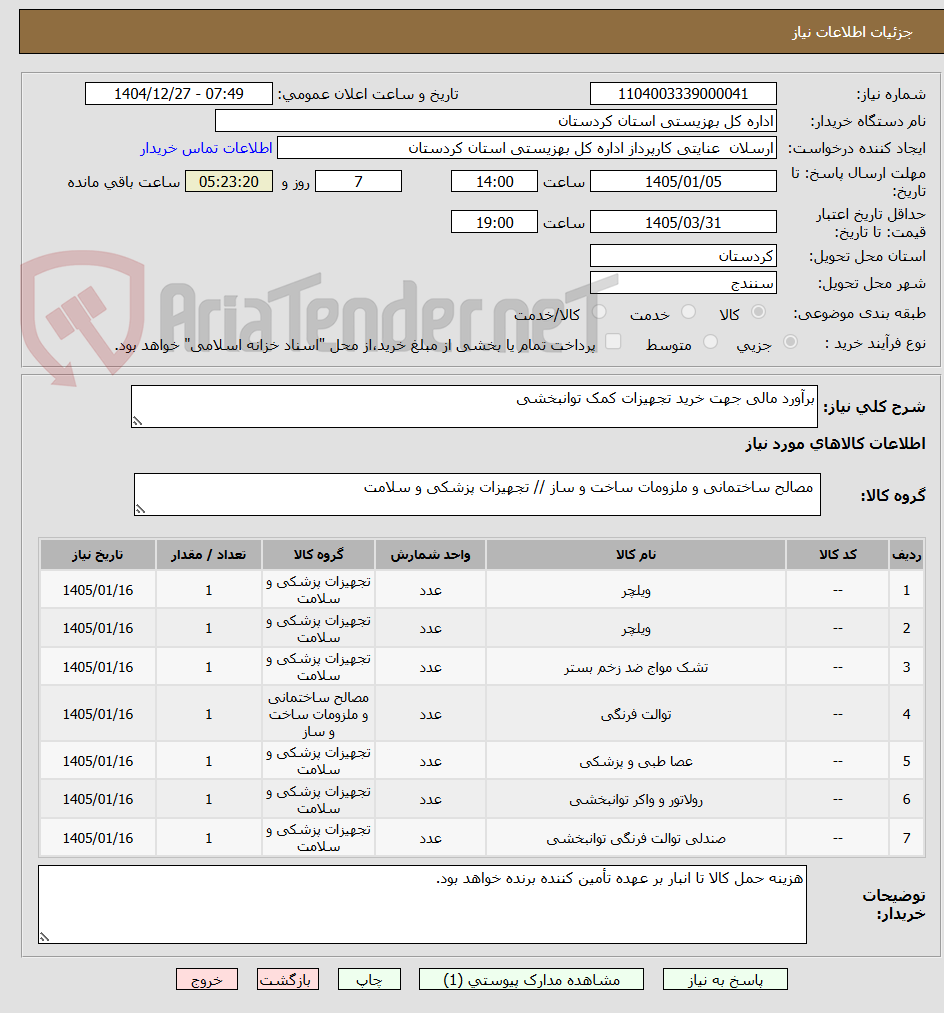The width and height of the screenshot is (944, 1013).
Task: Click the date 1405/01/16 in row 7
Action: point(98,839)
